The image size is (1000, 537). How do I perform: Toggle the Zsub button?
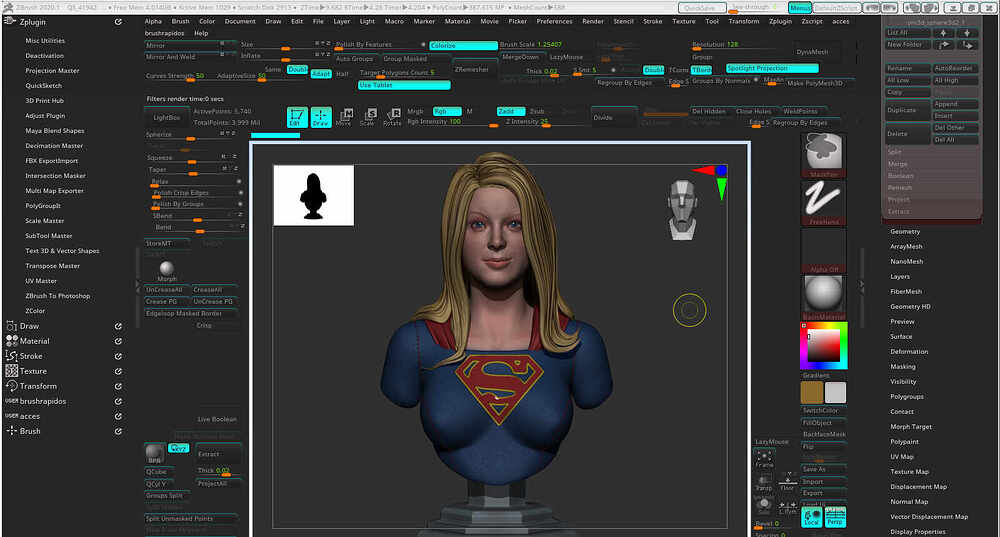[x=537, y=111]
